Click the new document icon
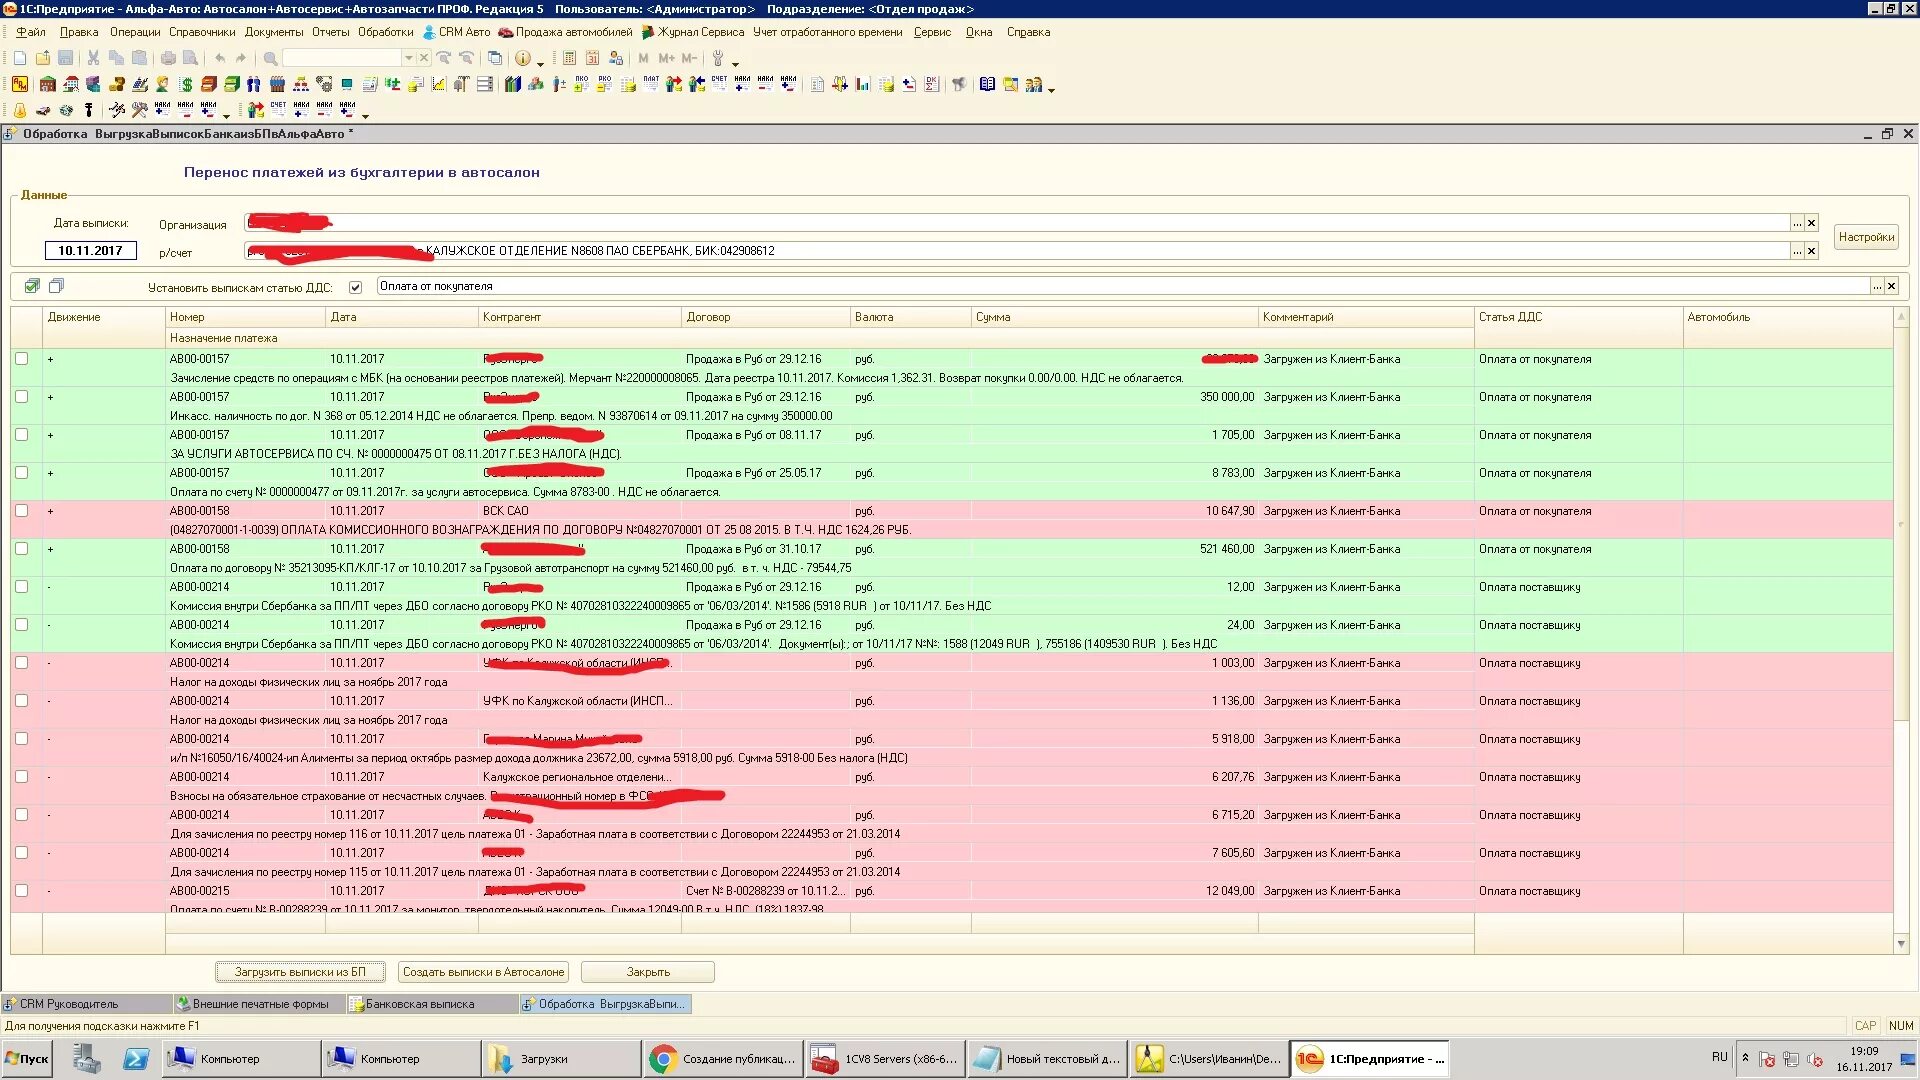Viewport: 1920px width, 1080px height. click(20, 58)
